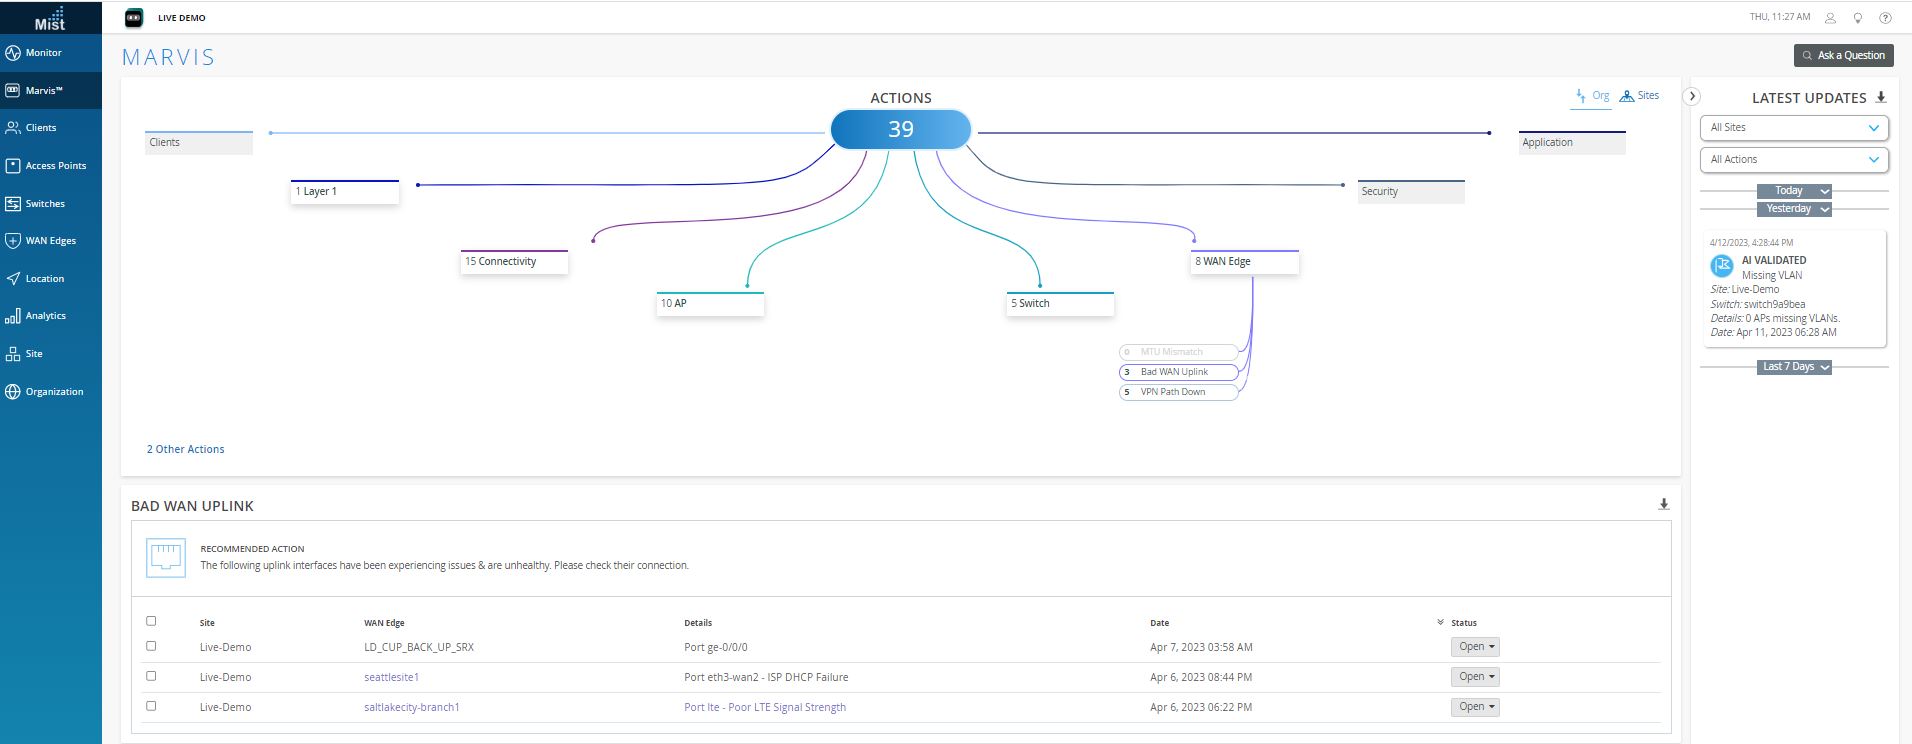1912x744 pixels.
Task: Open the All Sites dropdown
Action: pyautogui.click(x=1794, y=128)
